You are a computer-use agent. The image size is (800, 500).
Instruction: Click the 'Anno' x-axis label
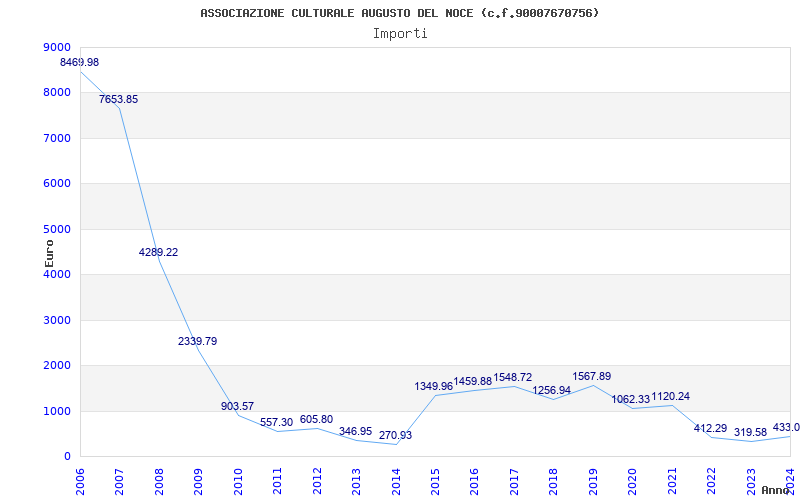777,490
